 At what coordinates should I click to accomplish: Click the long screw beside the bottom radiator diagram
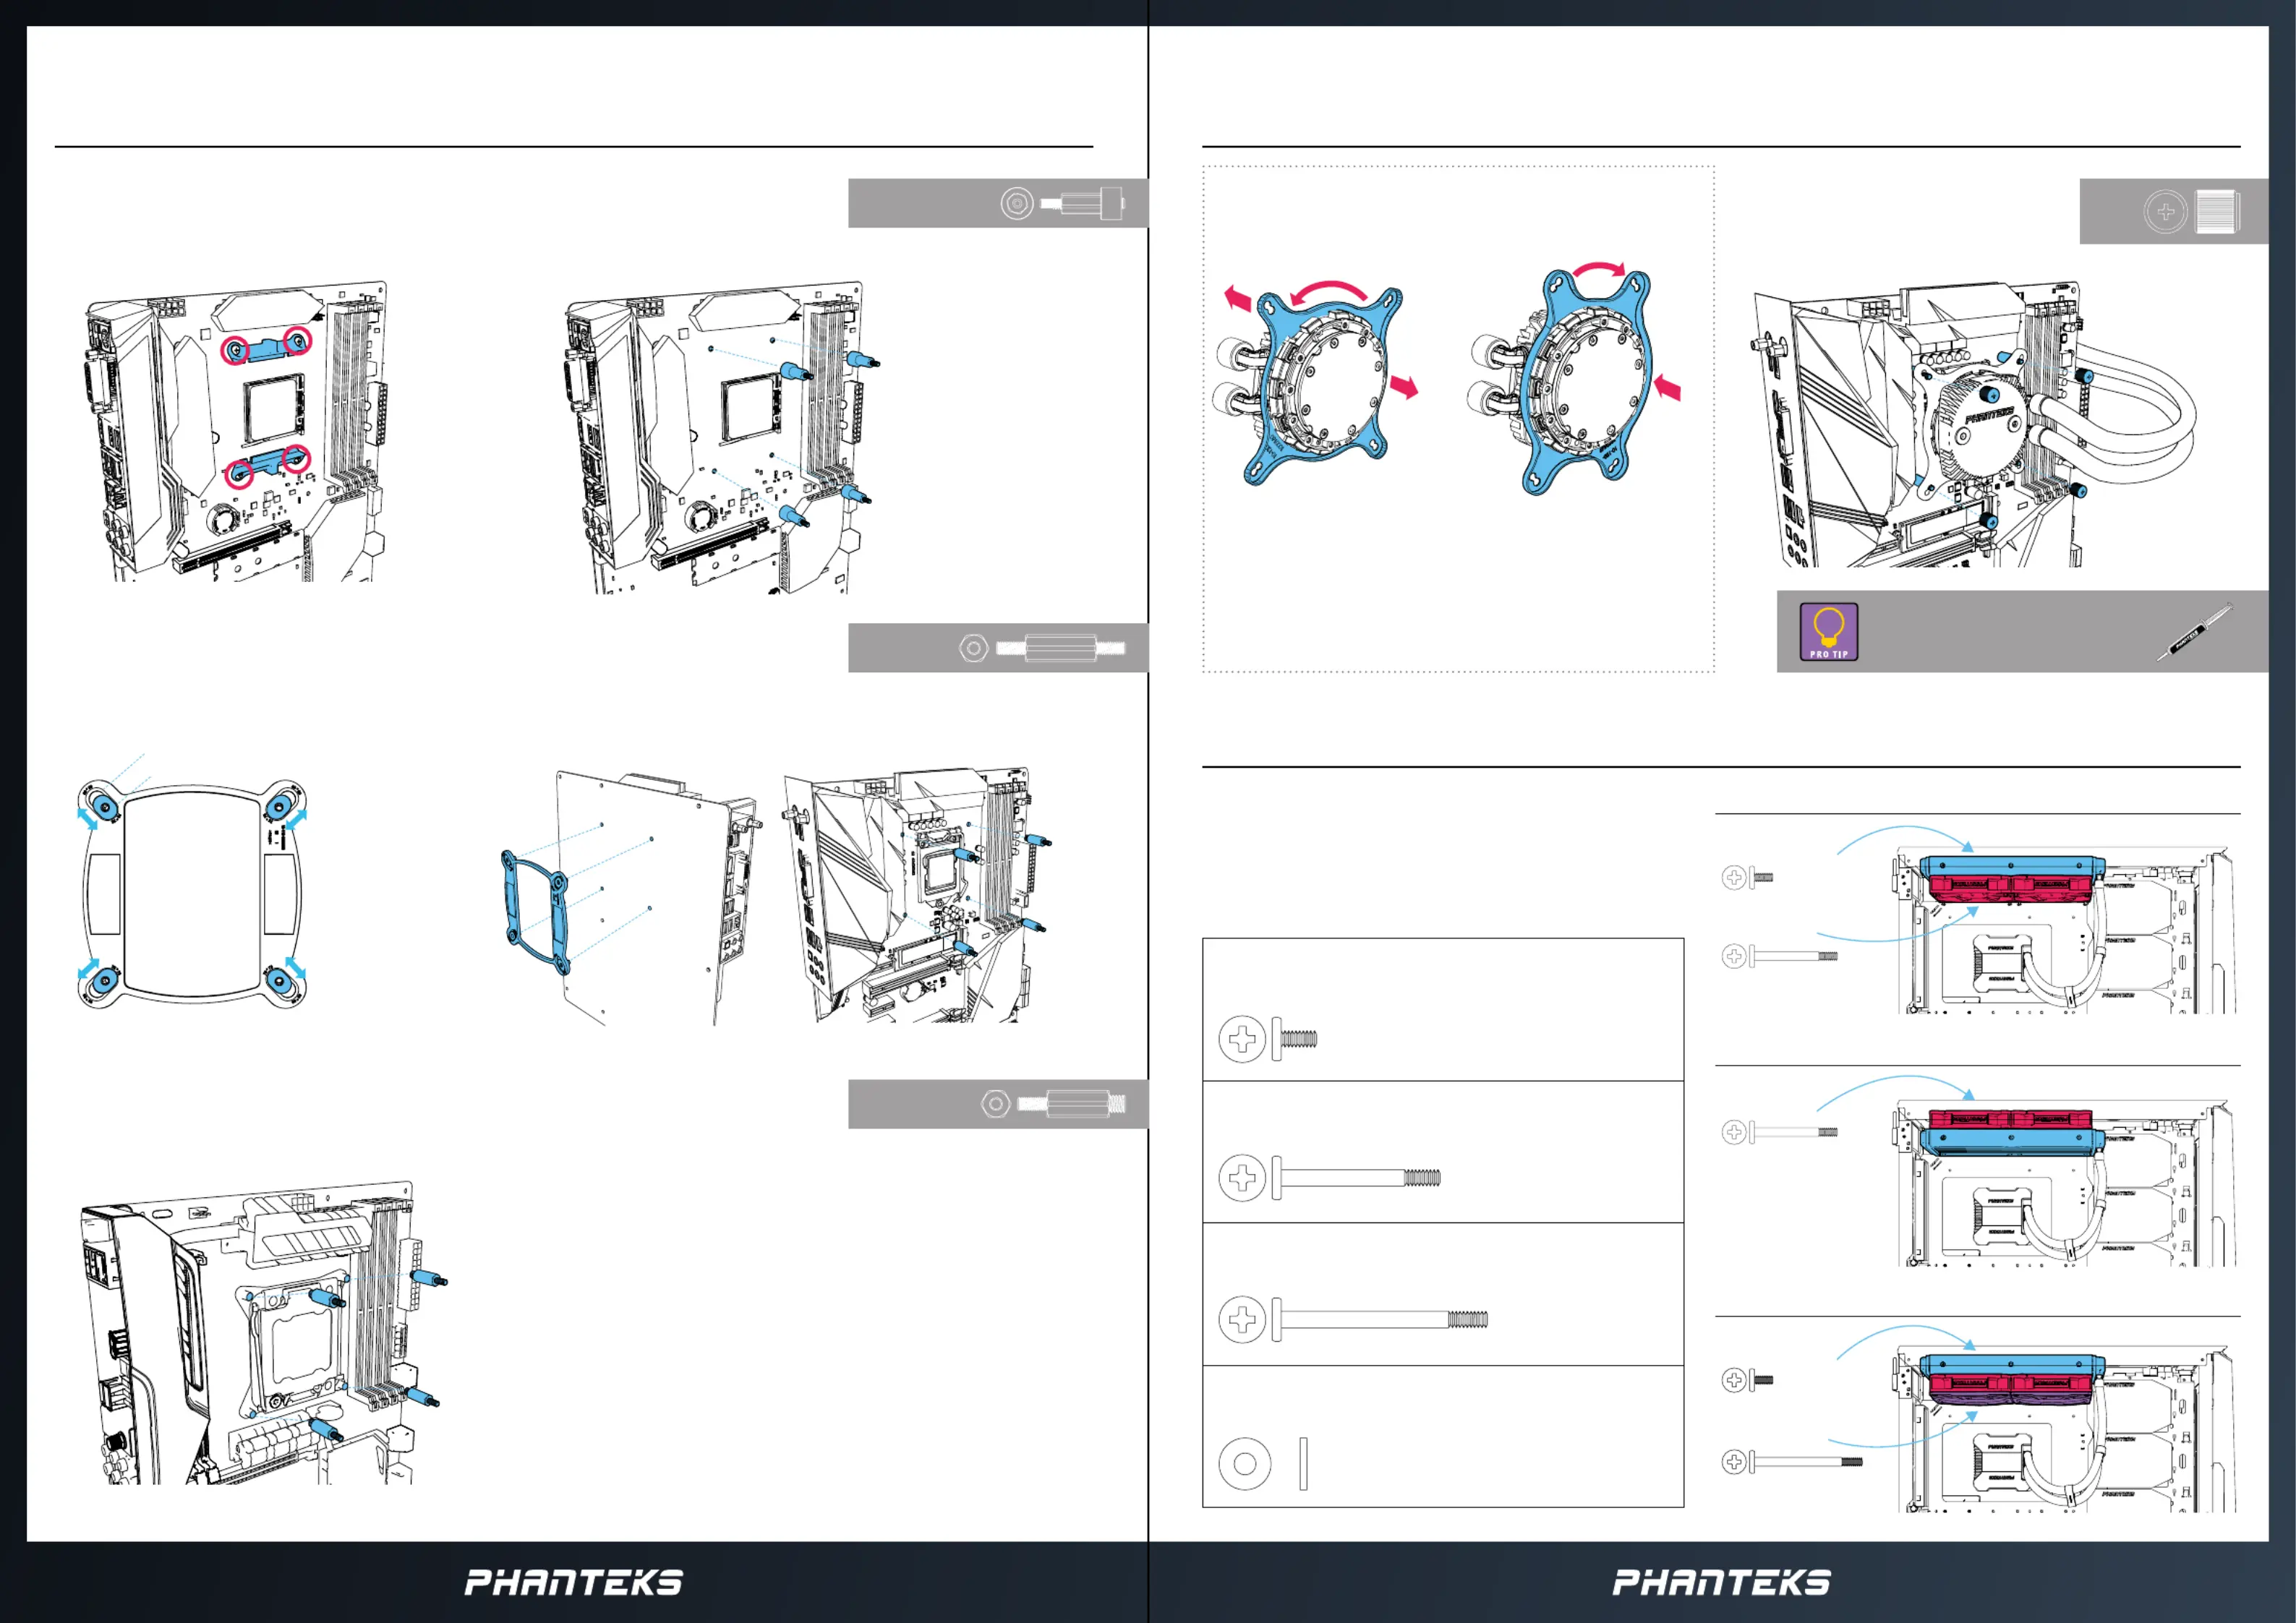pos(1792,1462)
